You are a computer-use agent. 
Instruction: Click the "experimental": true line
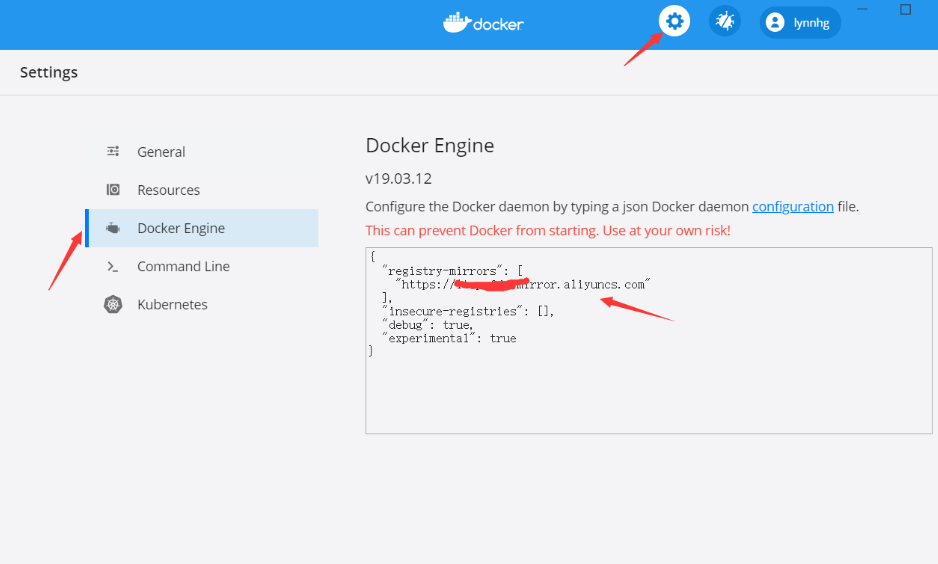(449, 339)
